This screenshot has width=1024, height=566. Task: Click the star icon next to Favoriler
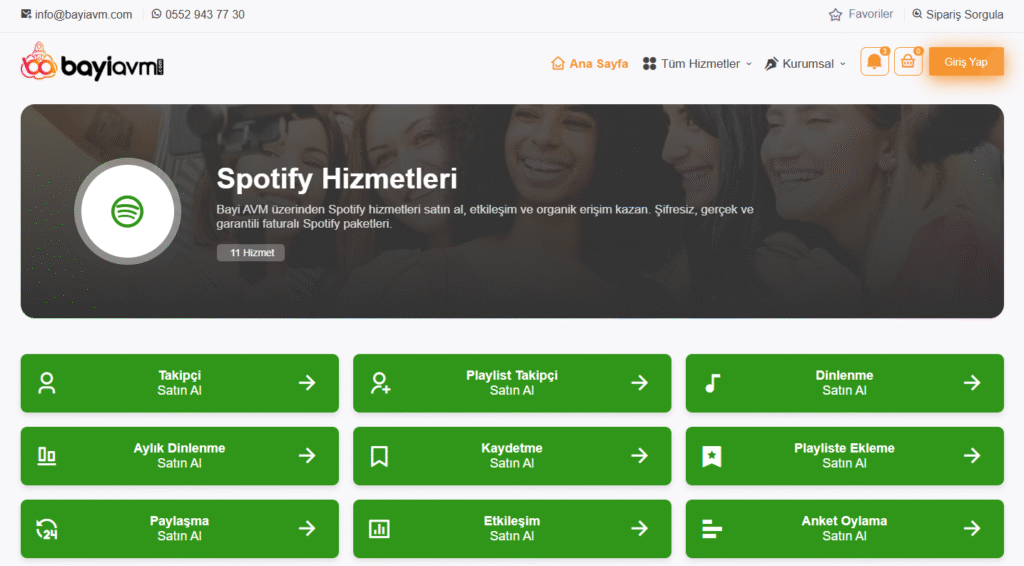click(x=835, y=14)
